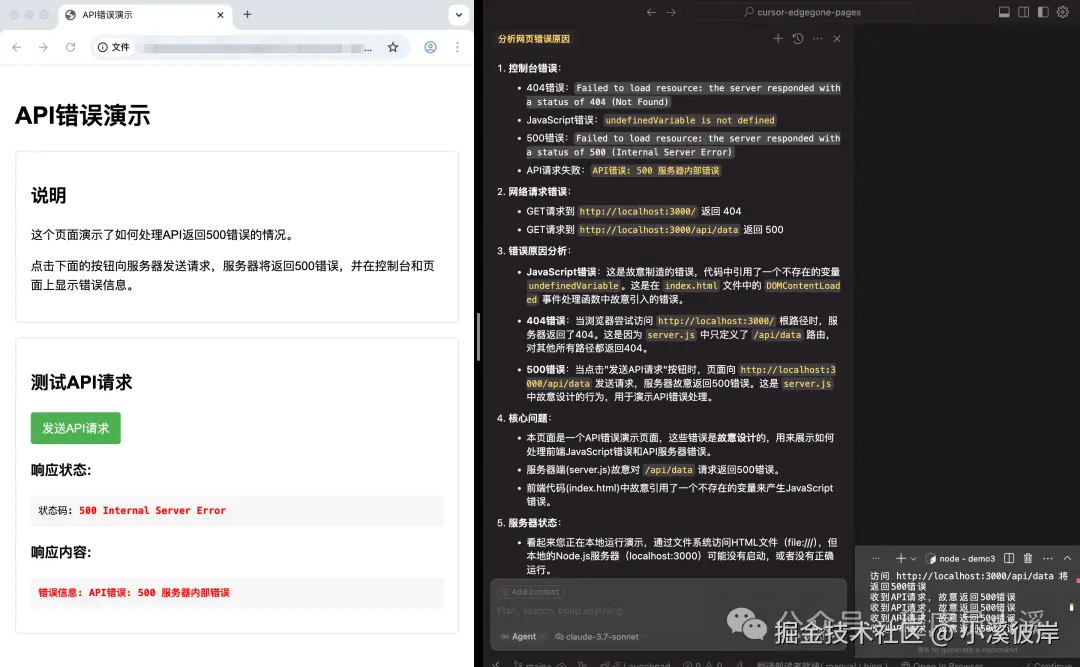Toggle the primary sidebar visibility
The width and height of the screenshot is (1080, 667).
pyautogui.click(x=1023, y=12)
